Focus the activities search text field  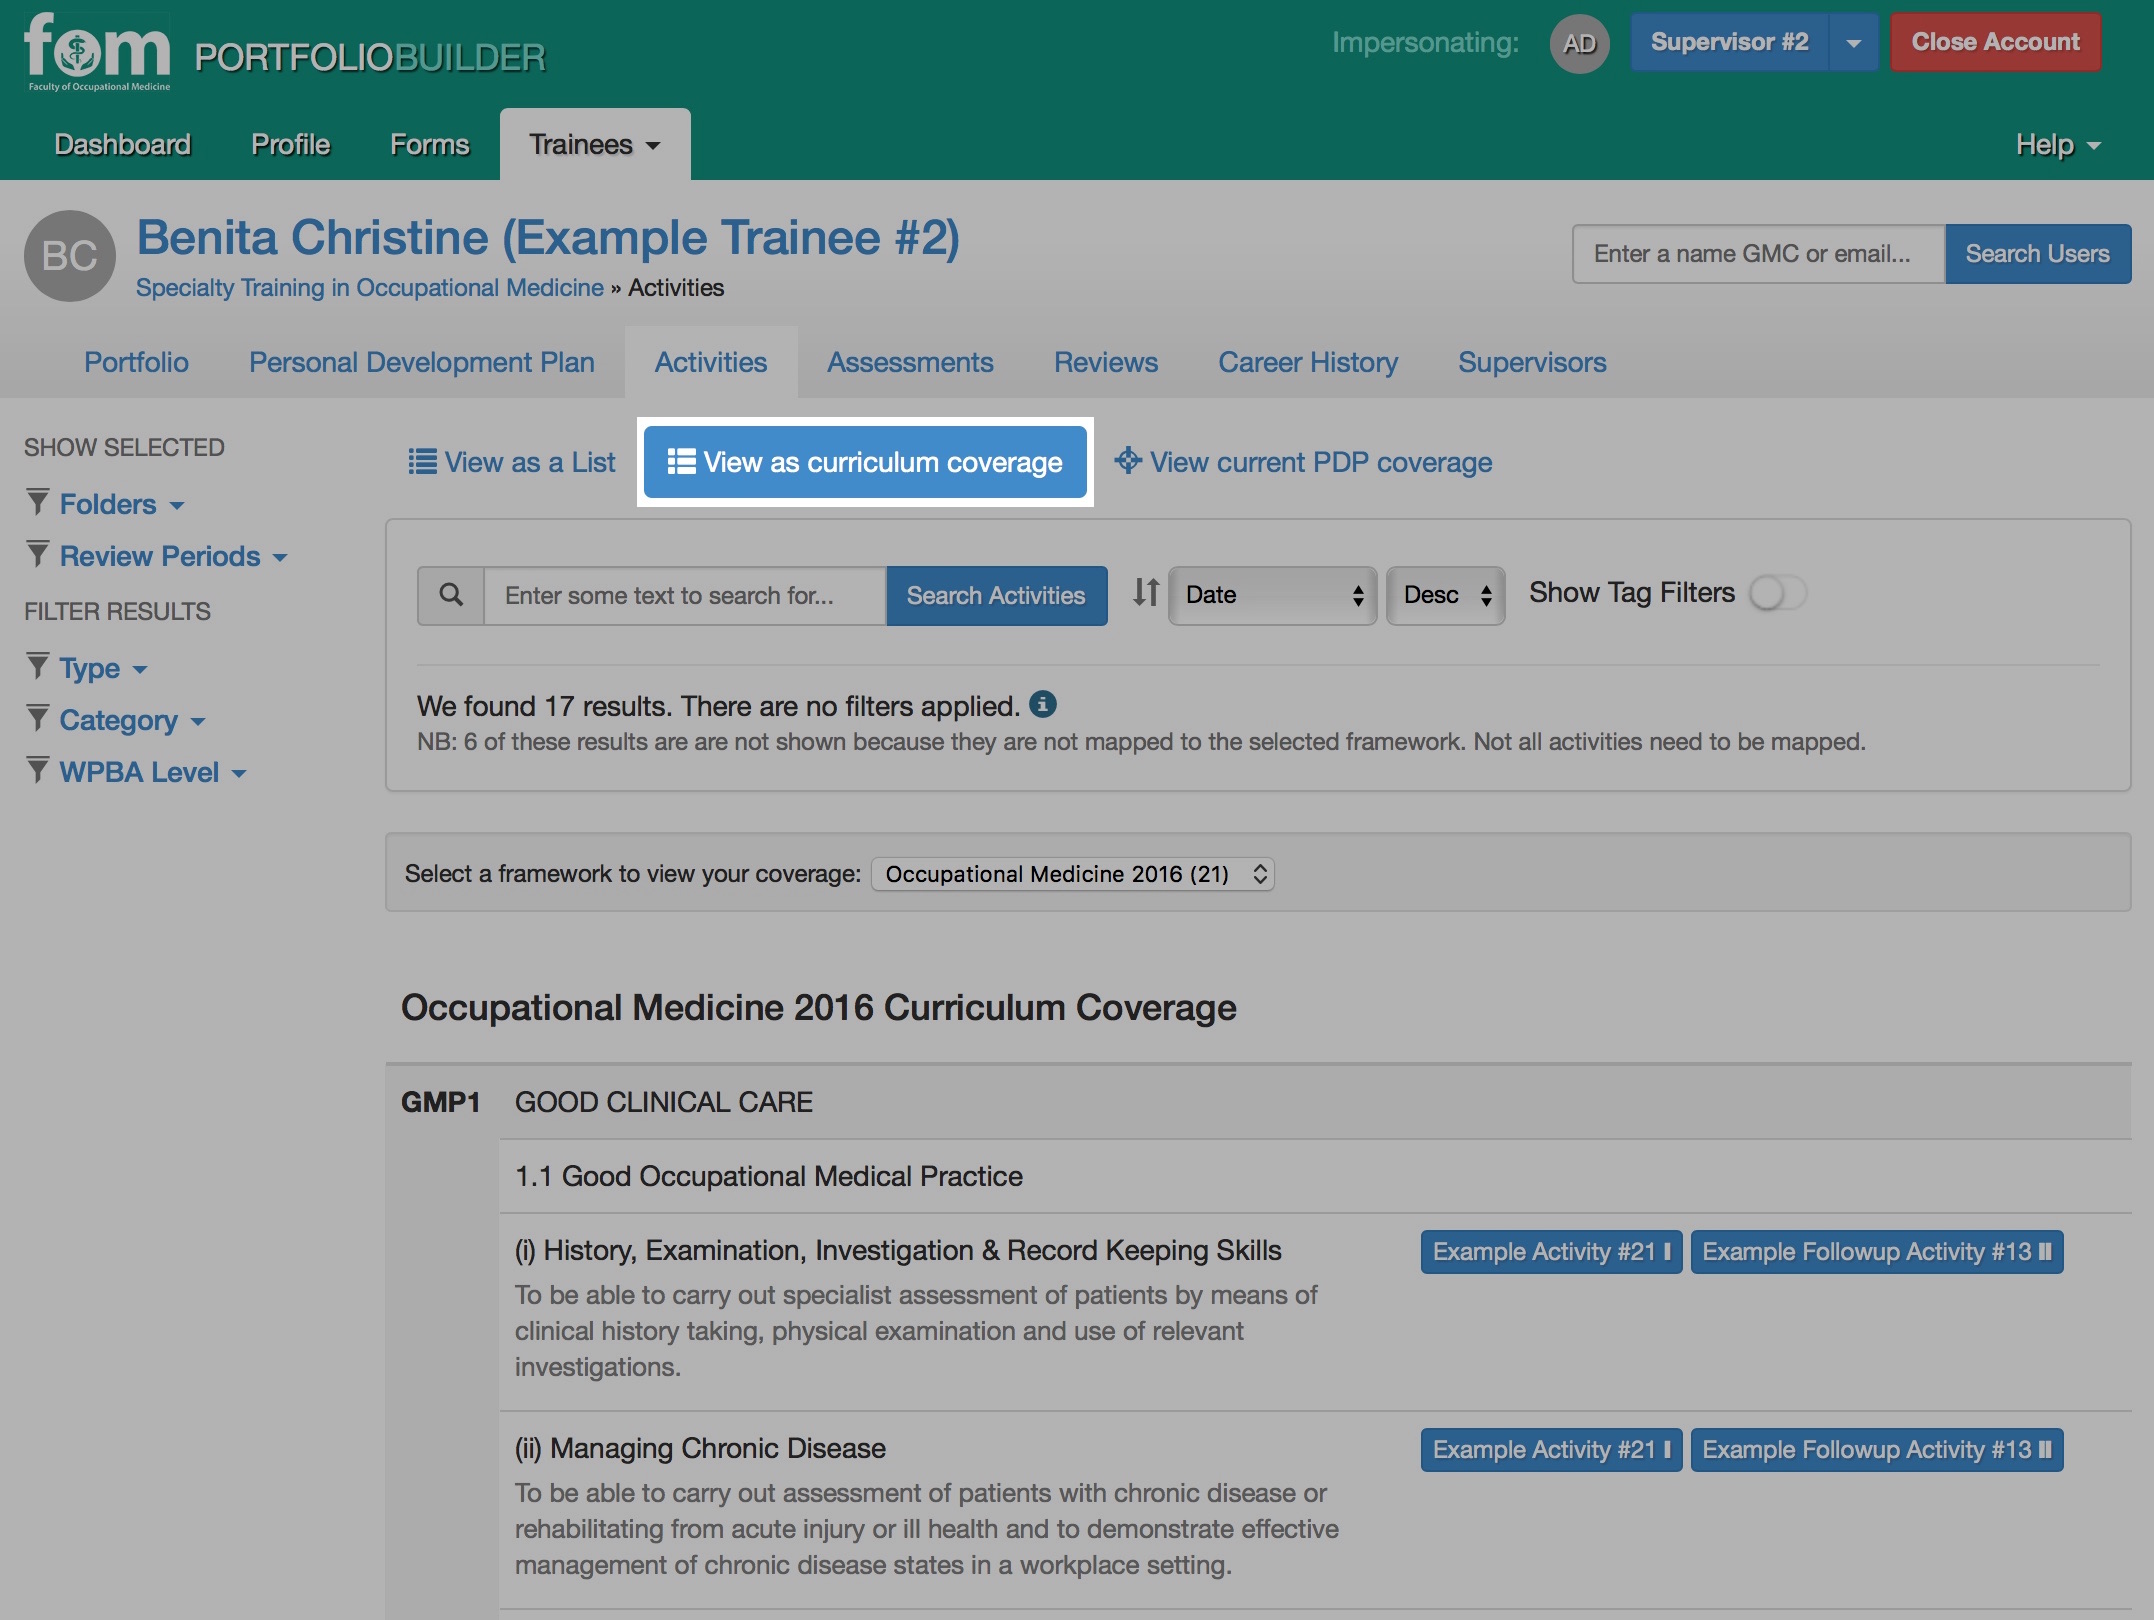click(x=685, y=595)
